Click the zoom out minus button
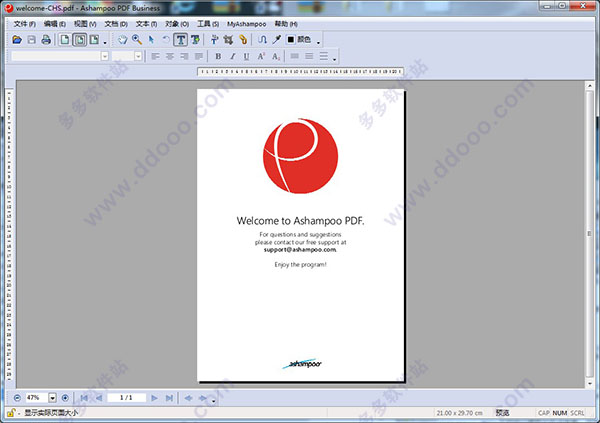This screenshot has width=600, height=423. 17,398
